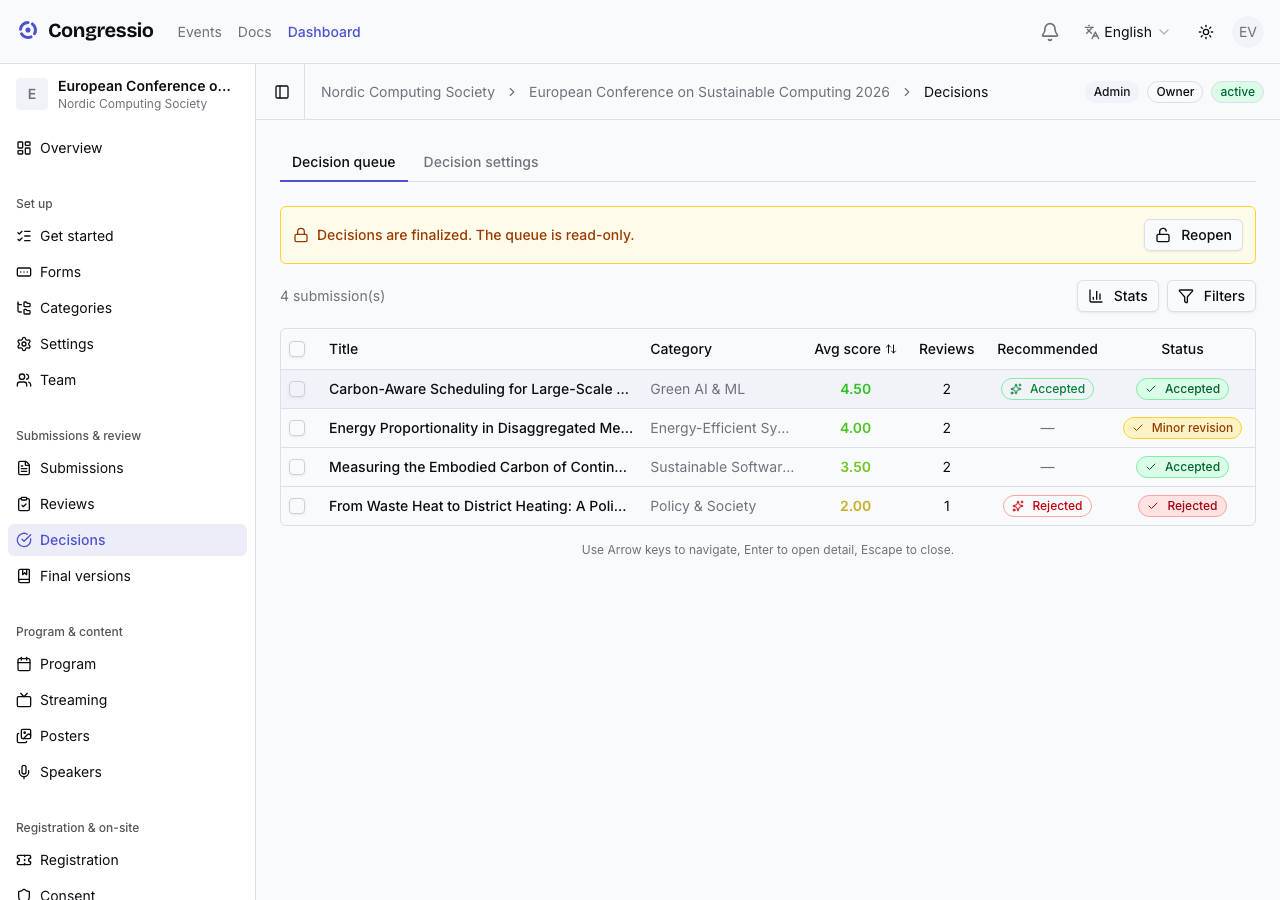Sort by the Avg score column
This screenshot has height=900, width=1280.
point(855,349)
